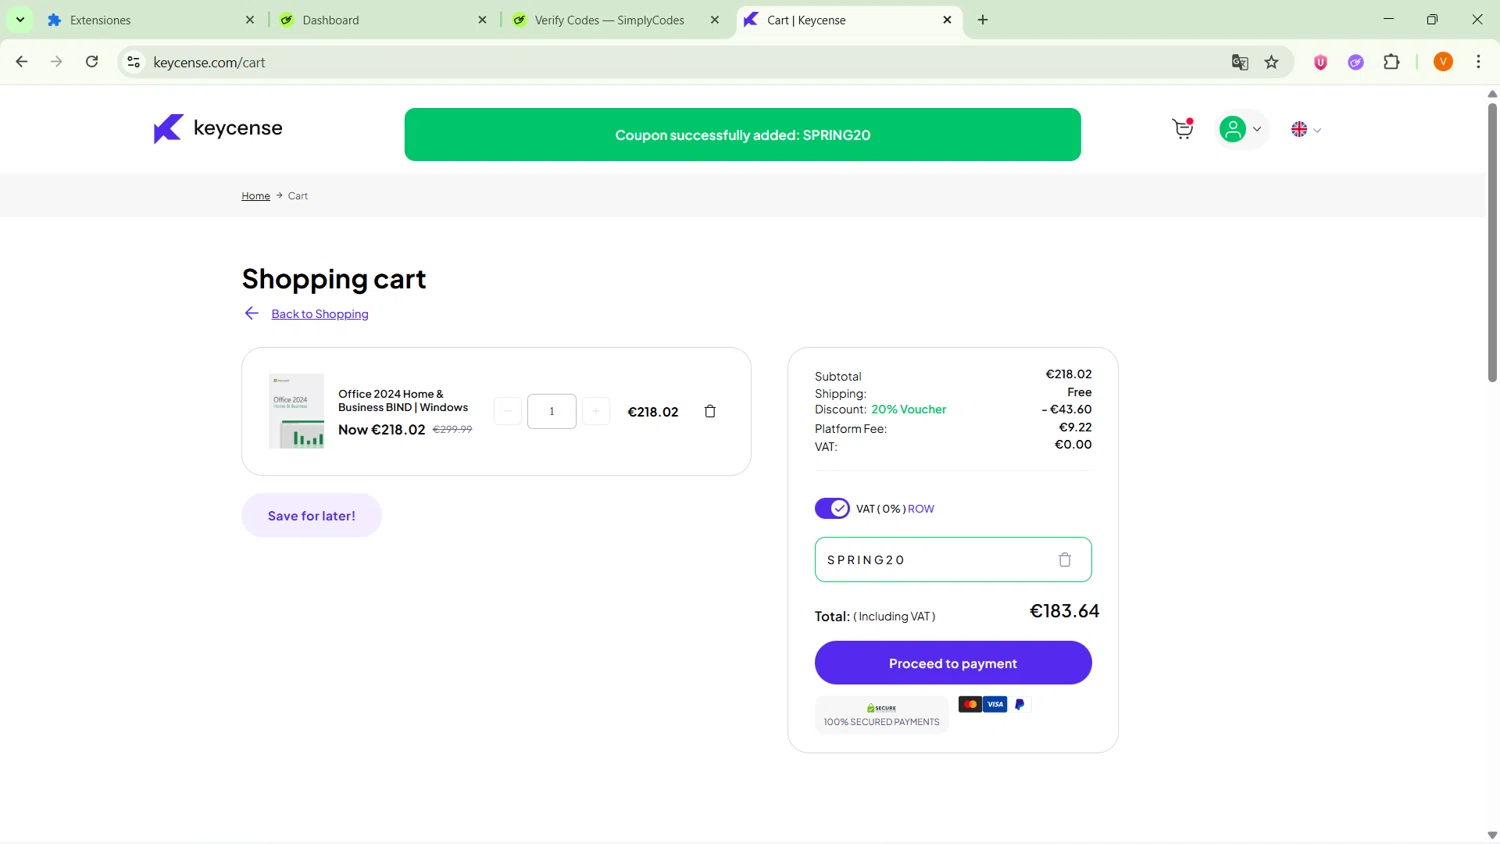Close the Dashboard tab
The width and height of the screenshot is (1500, 844).
coord(482,20)
